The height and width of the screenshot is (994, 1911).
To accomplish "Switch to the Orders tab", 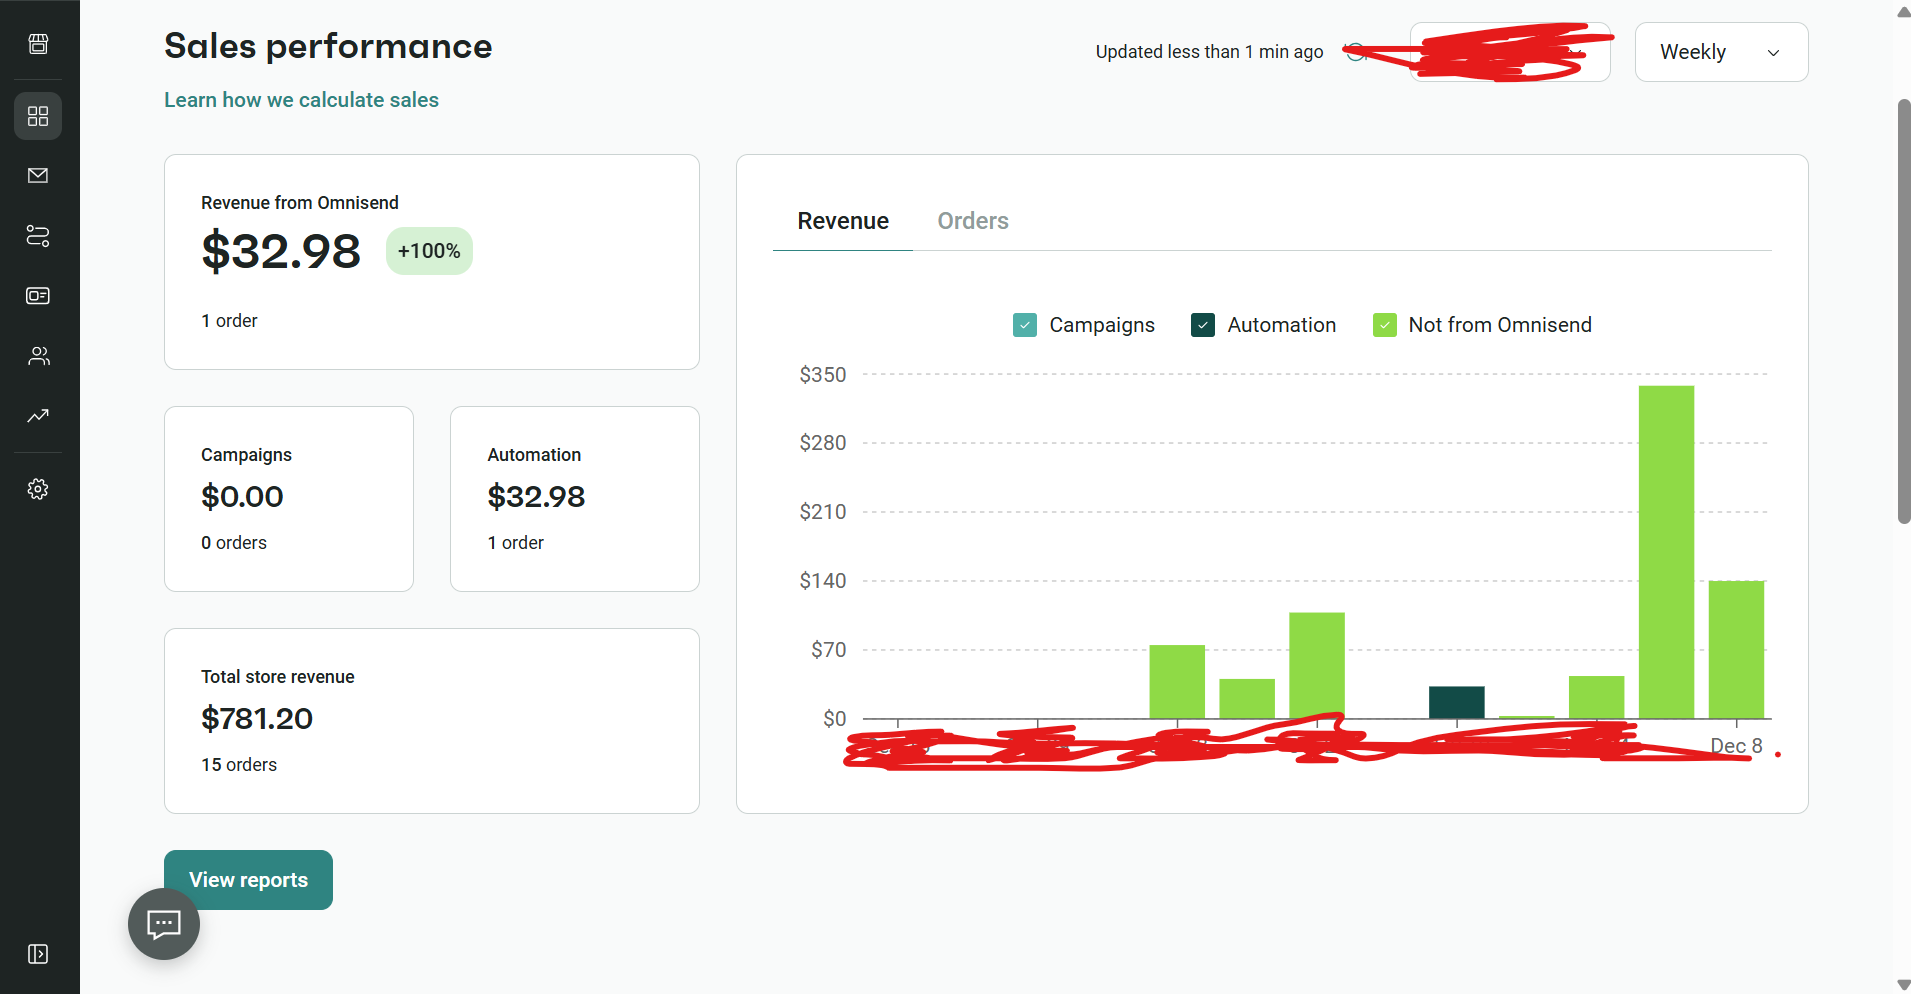I will click(972, 221).
